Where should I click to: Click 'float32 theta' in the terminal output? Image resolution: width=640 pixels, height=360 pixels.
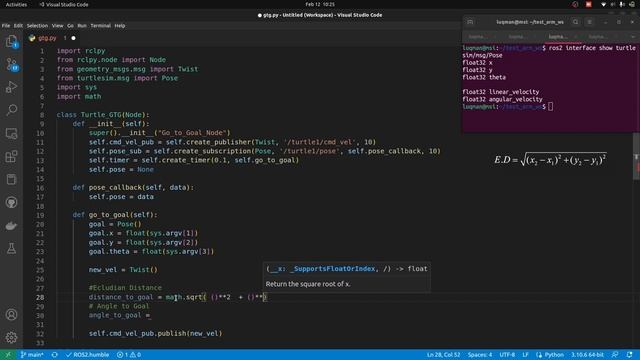pos(484,78)
